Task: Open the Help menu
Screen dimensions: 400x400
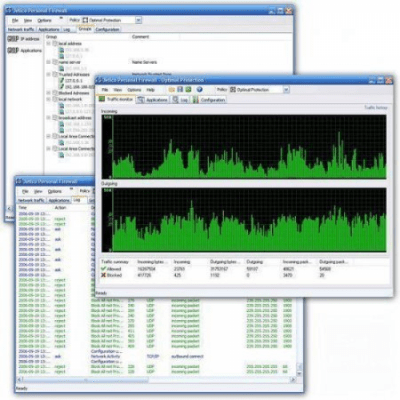Action: tap(150, 90)
